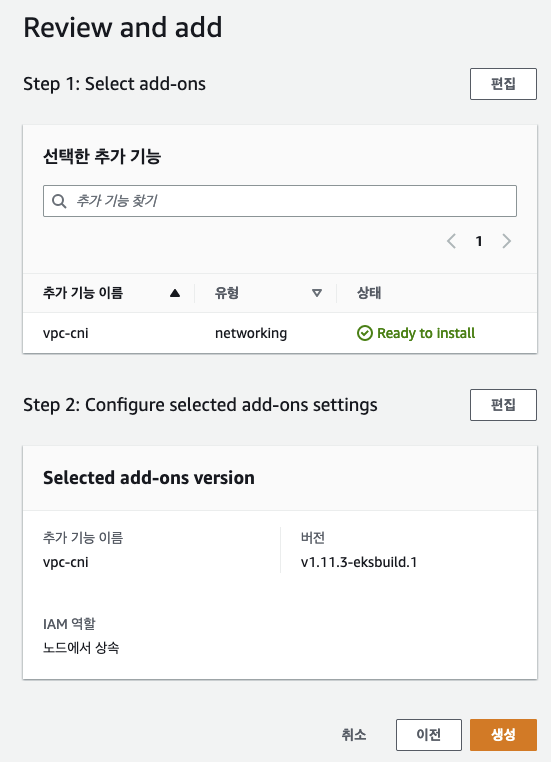Focus the 추가 기능 찾기 search field

[279, 201]
